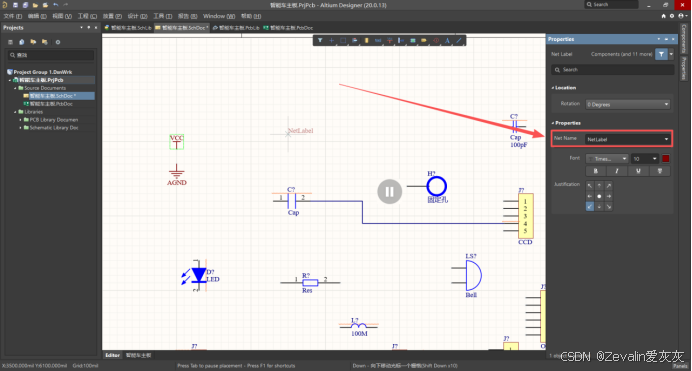Collapse the Libraries folder

click(15, 112)
